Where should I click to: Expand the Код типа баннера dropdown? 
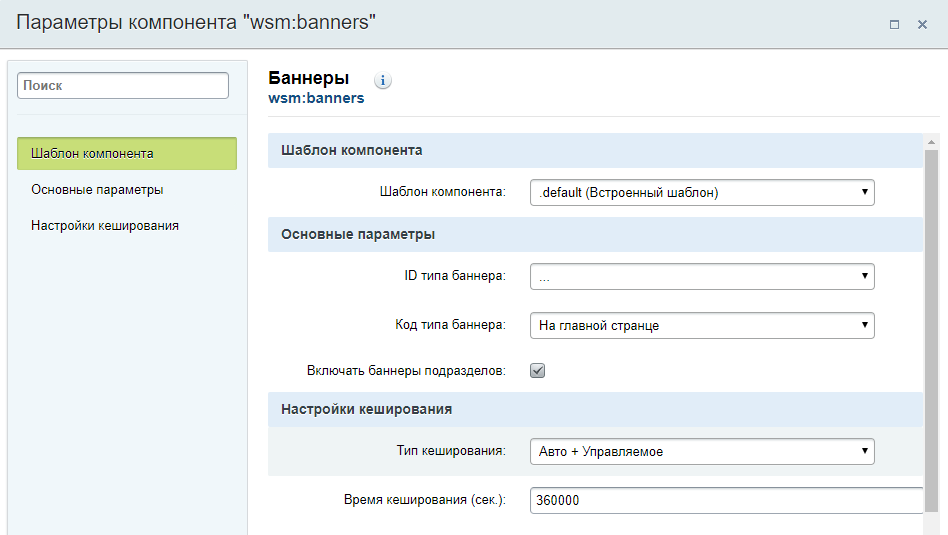tap(701, 325)
